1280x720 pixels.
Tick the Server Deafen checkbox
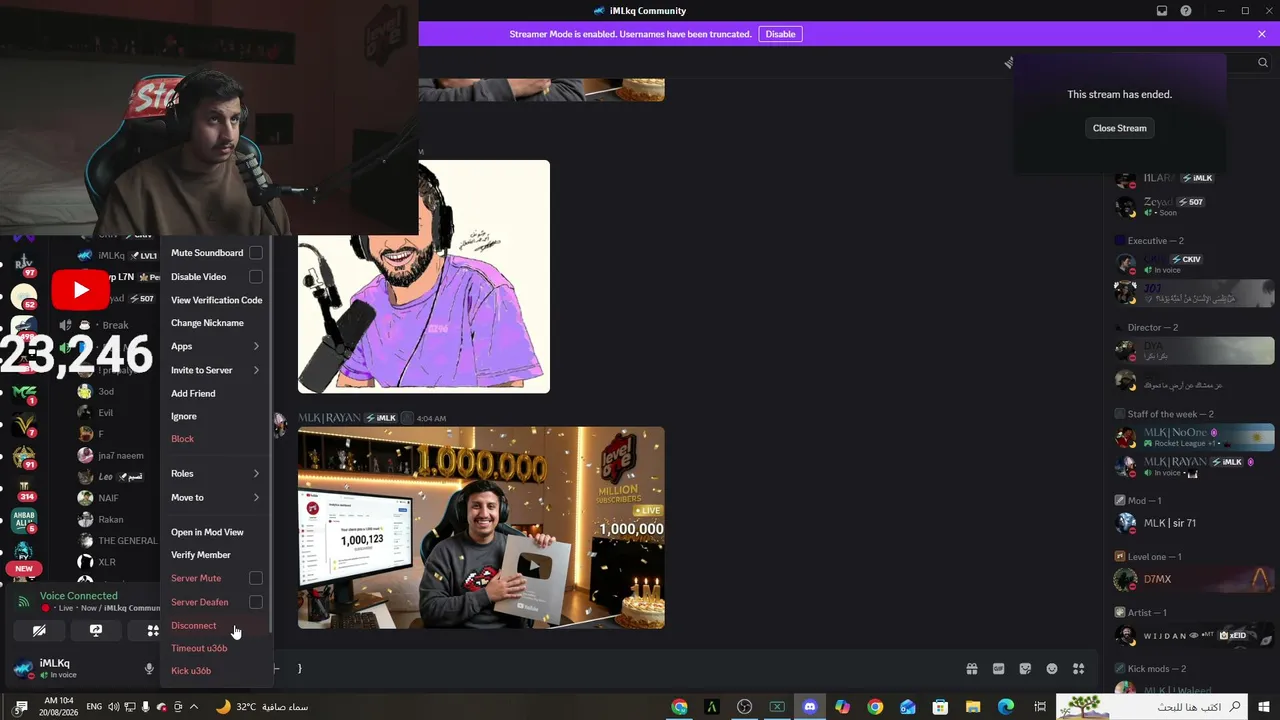256,602
